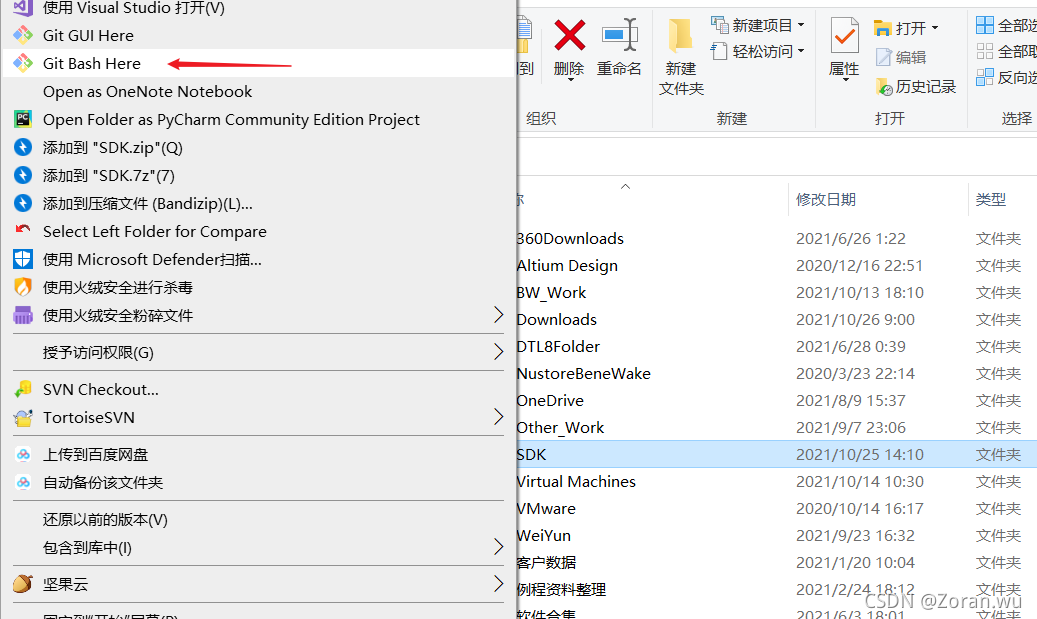Open the 新建项目 dropdown arrow
1037x619 pixels.
click(801, 25)
